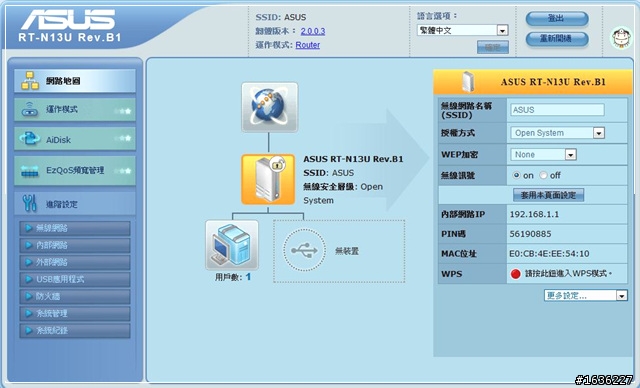Click the tools icon beside 進階設定
The height and width of the screenshot is (388, 640).
[29, 203]
